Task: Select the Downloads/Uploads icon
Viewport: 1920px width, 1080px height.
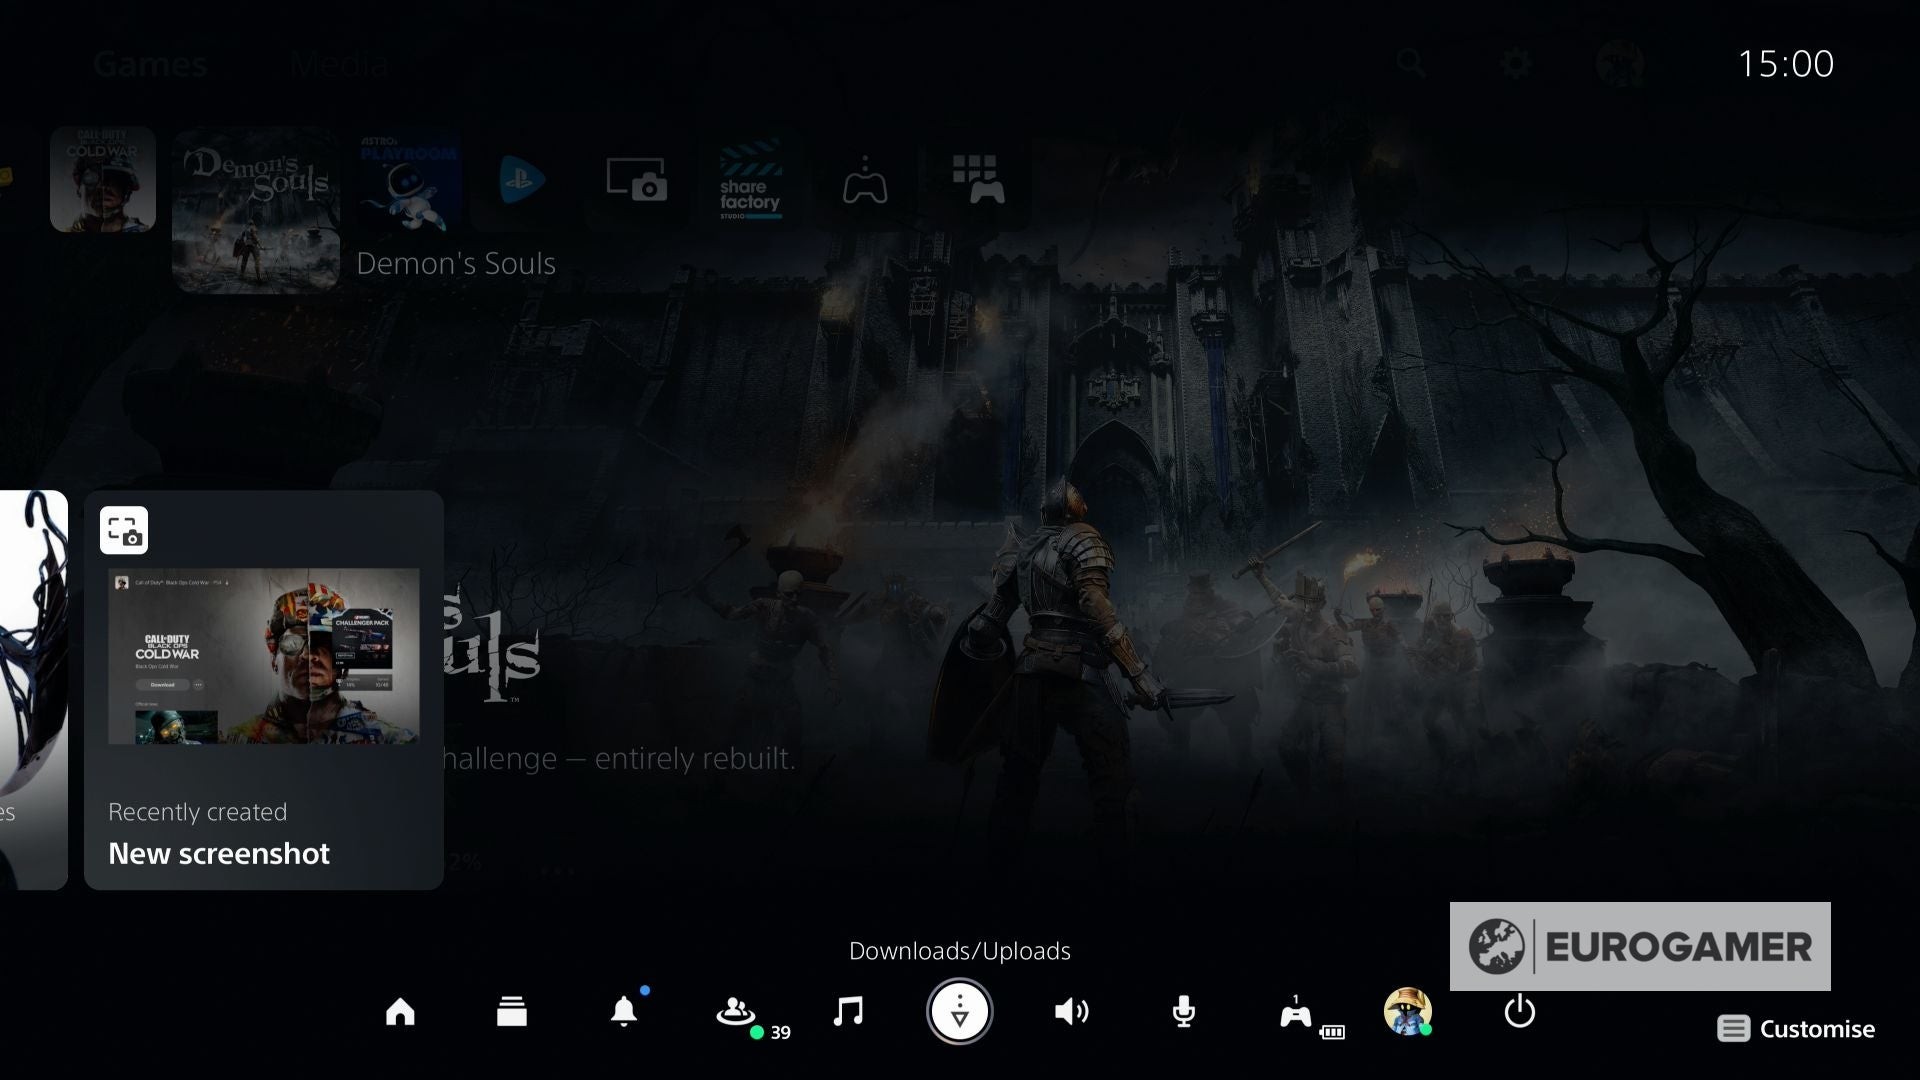Action: [960, 1012]
